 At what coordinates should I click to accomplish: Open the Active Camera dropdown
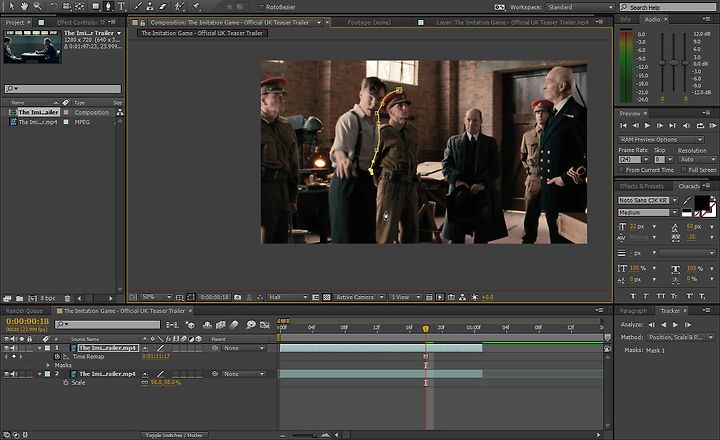[x=359, y=297]
